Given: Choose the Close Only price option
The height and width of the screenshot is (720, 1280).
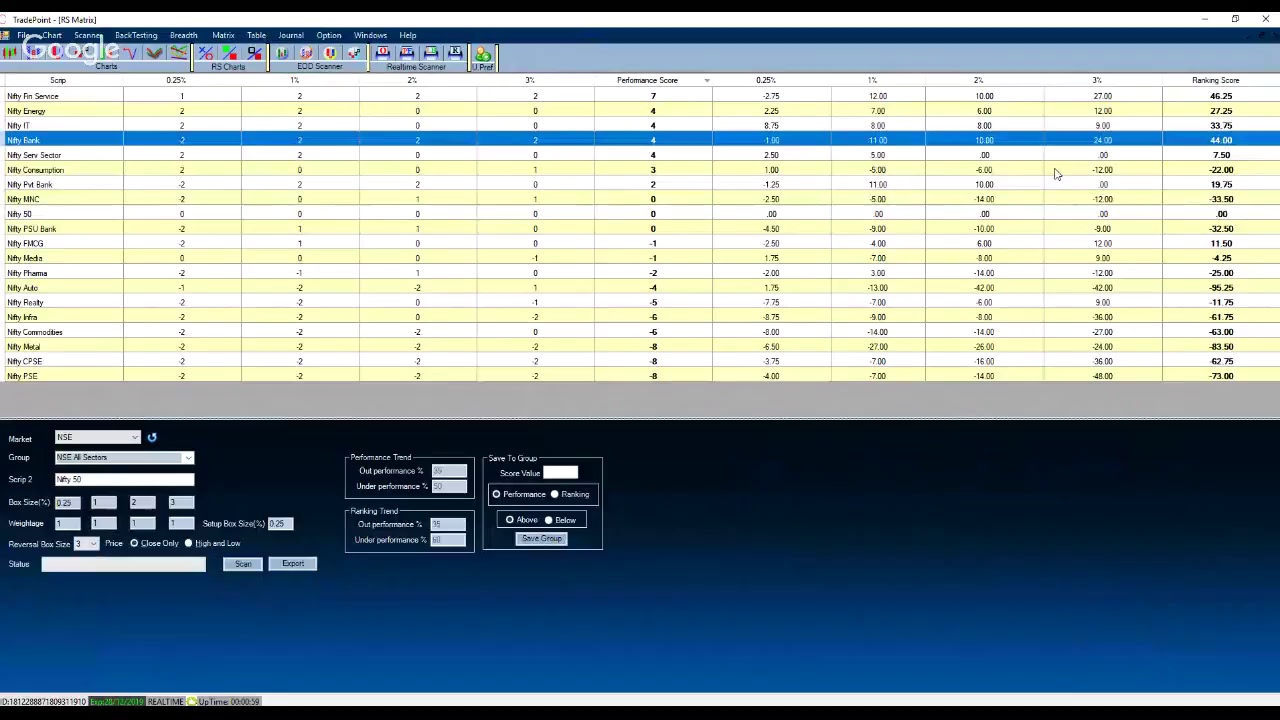Looking at the screenshot, I should (134, 543).
